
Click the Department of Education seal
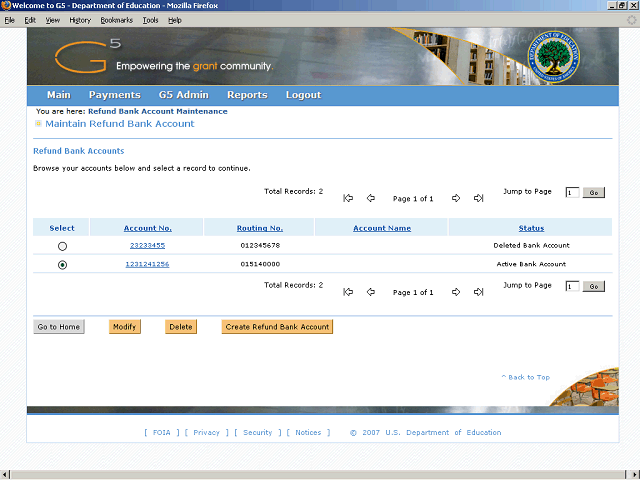pos(553,57)
